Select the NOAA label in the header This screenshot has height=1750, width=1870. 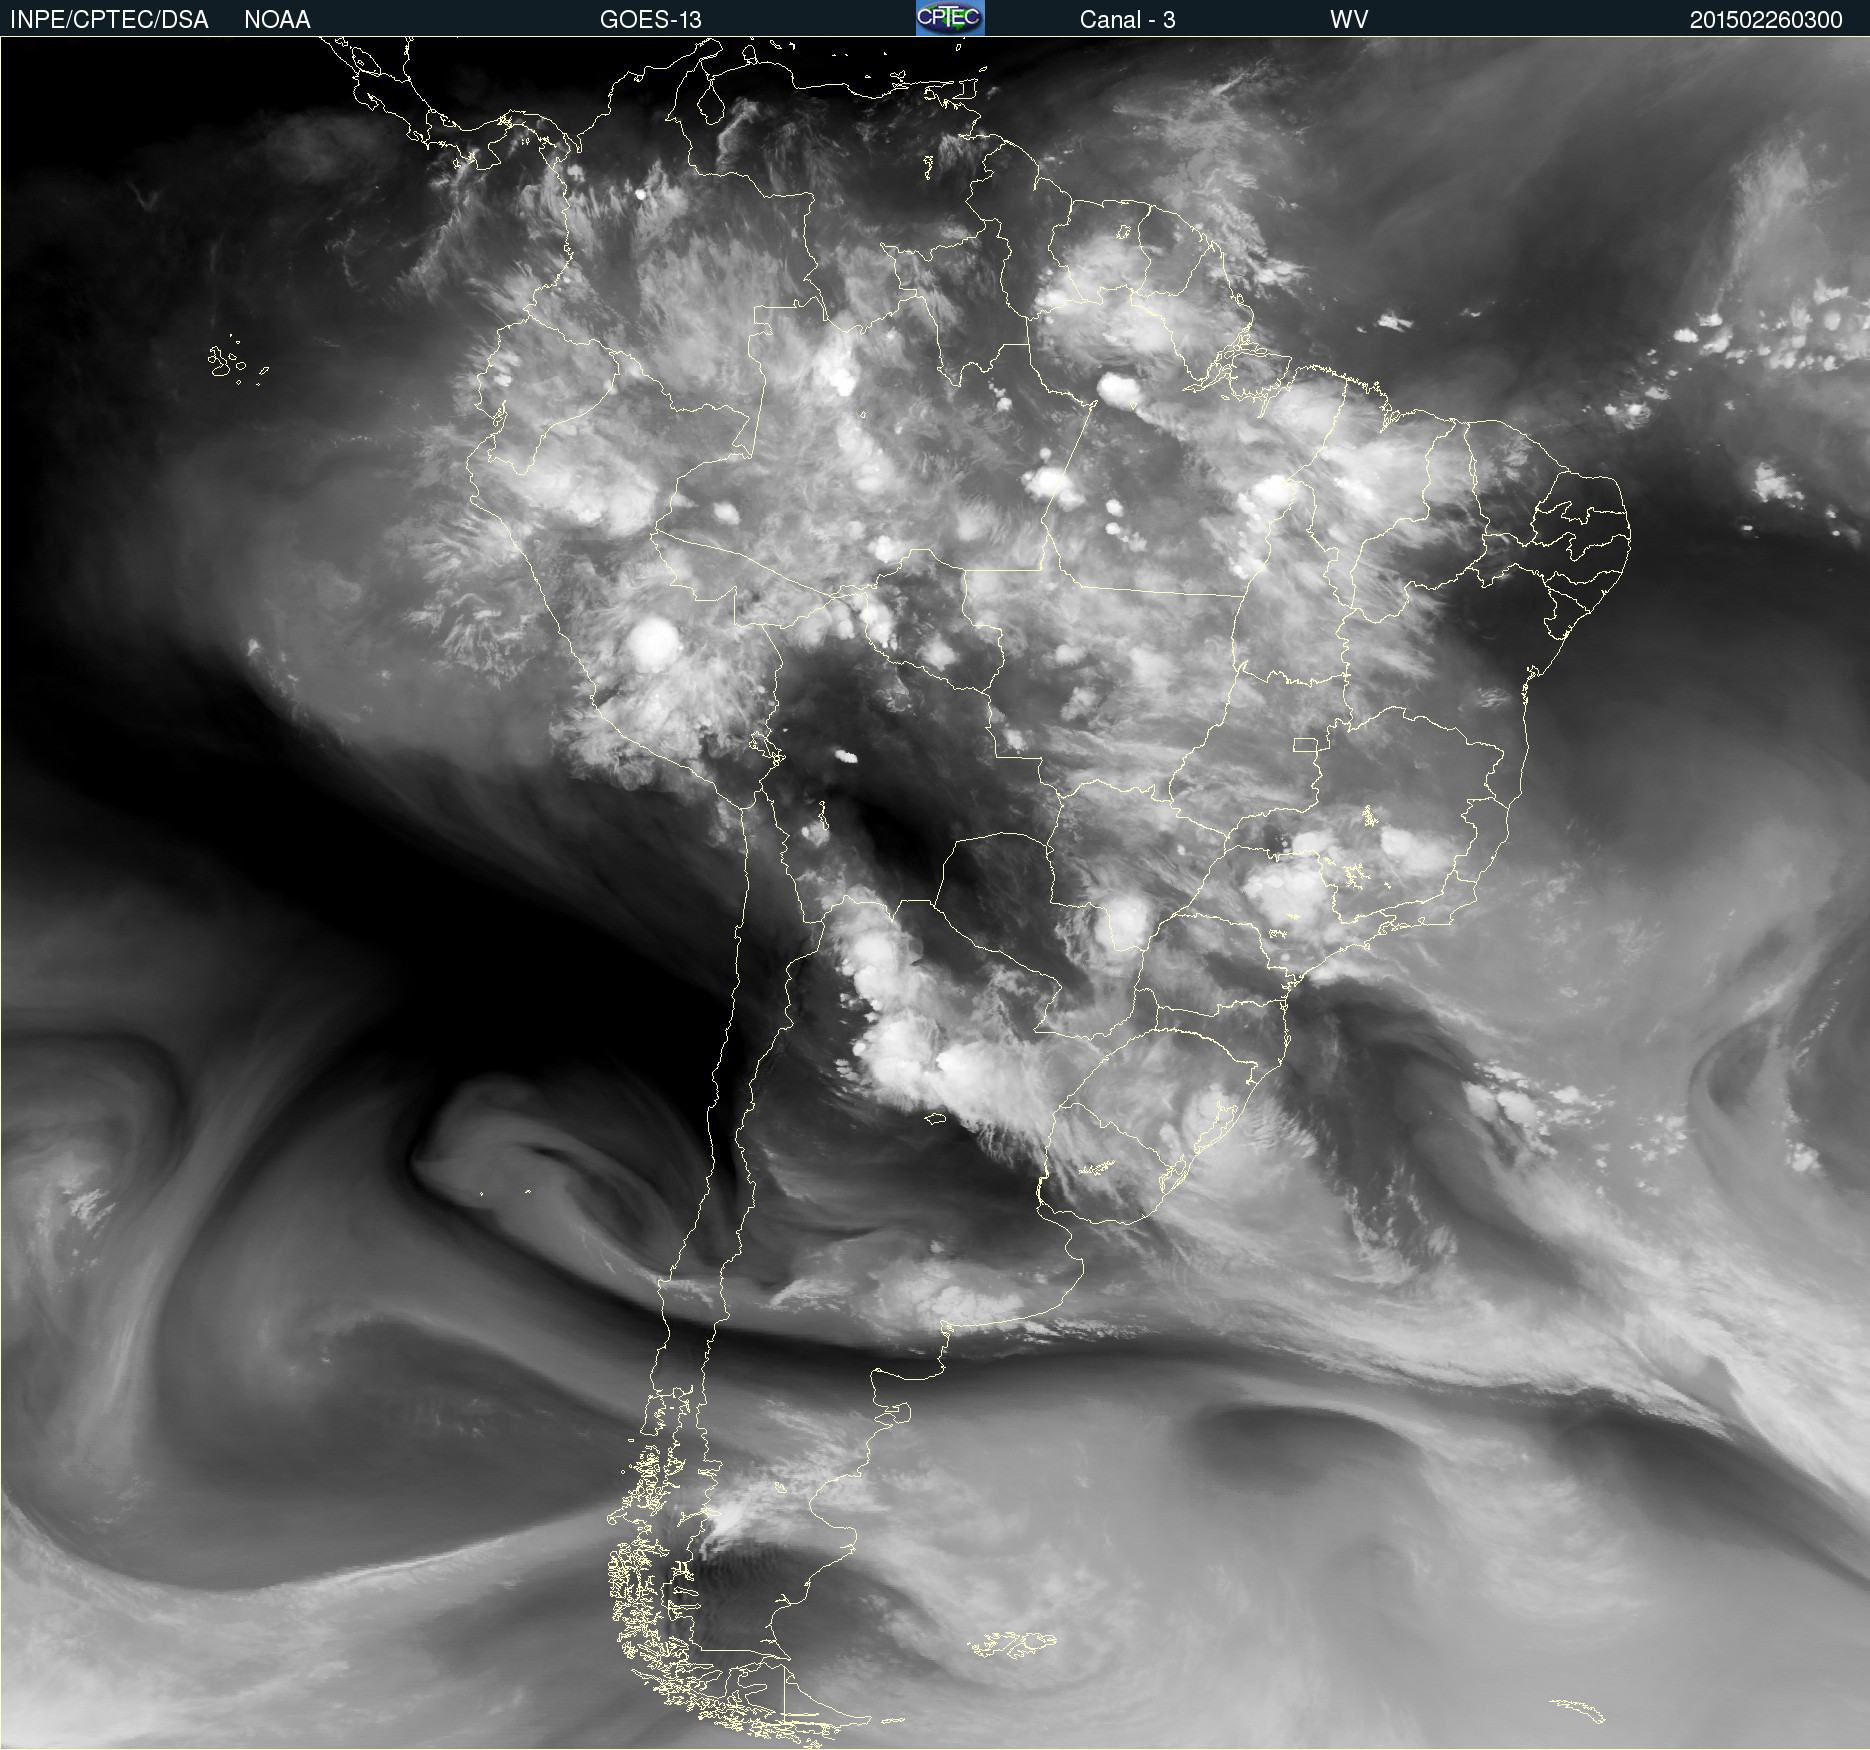coord(277,19)
